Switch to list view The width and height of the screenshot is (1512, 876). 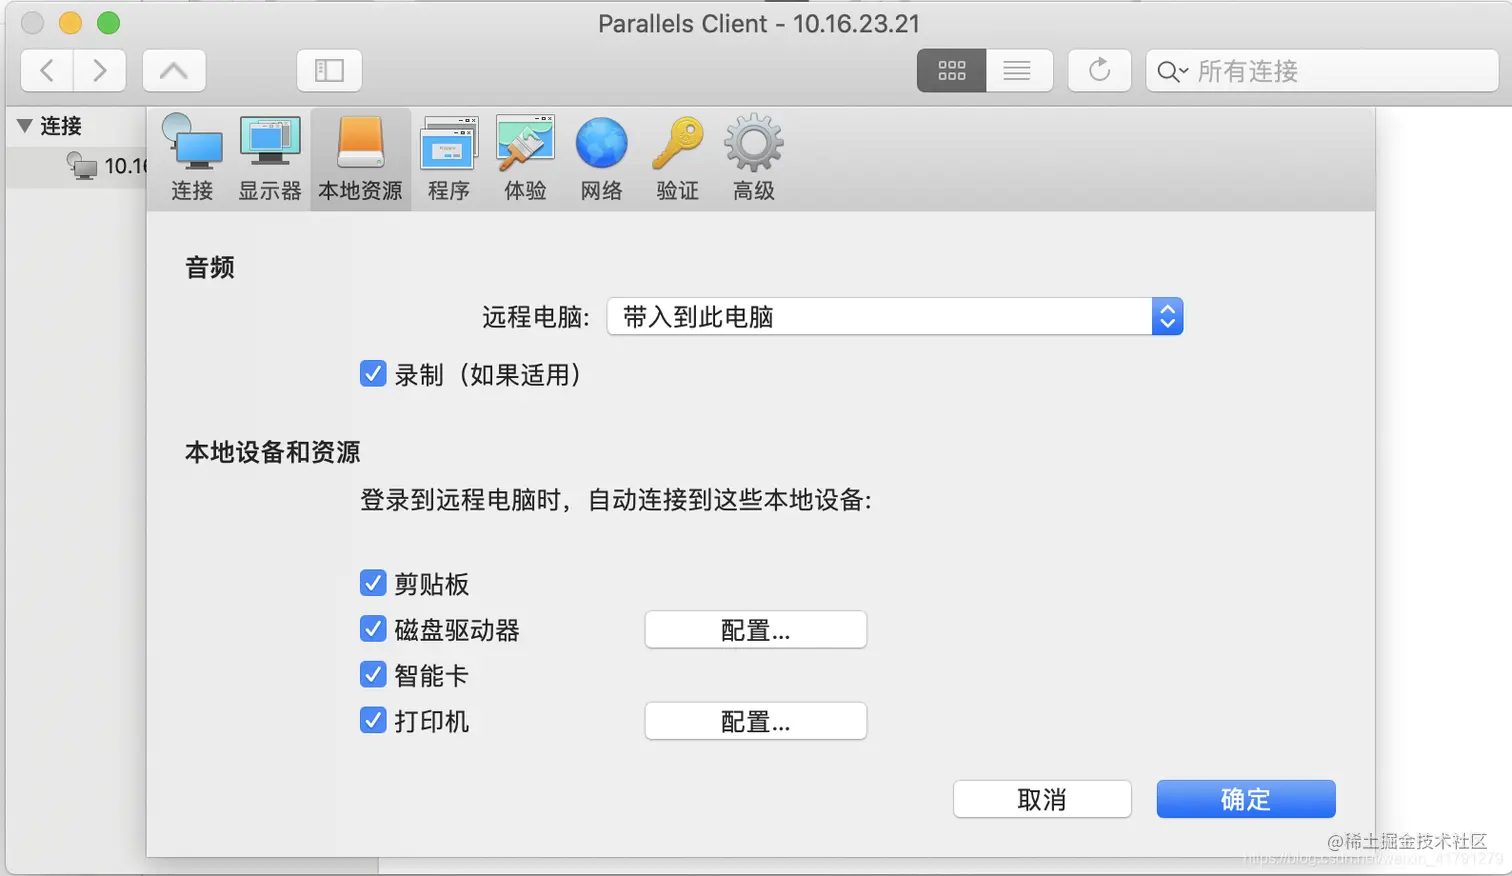[1018, 71]
